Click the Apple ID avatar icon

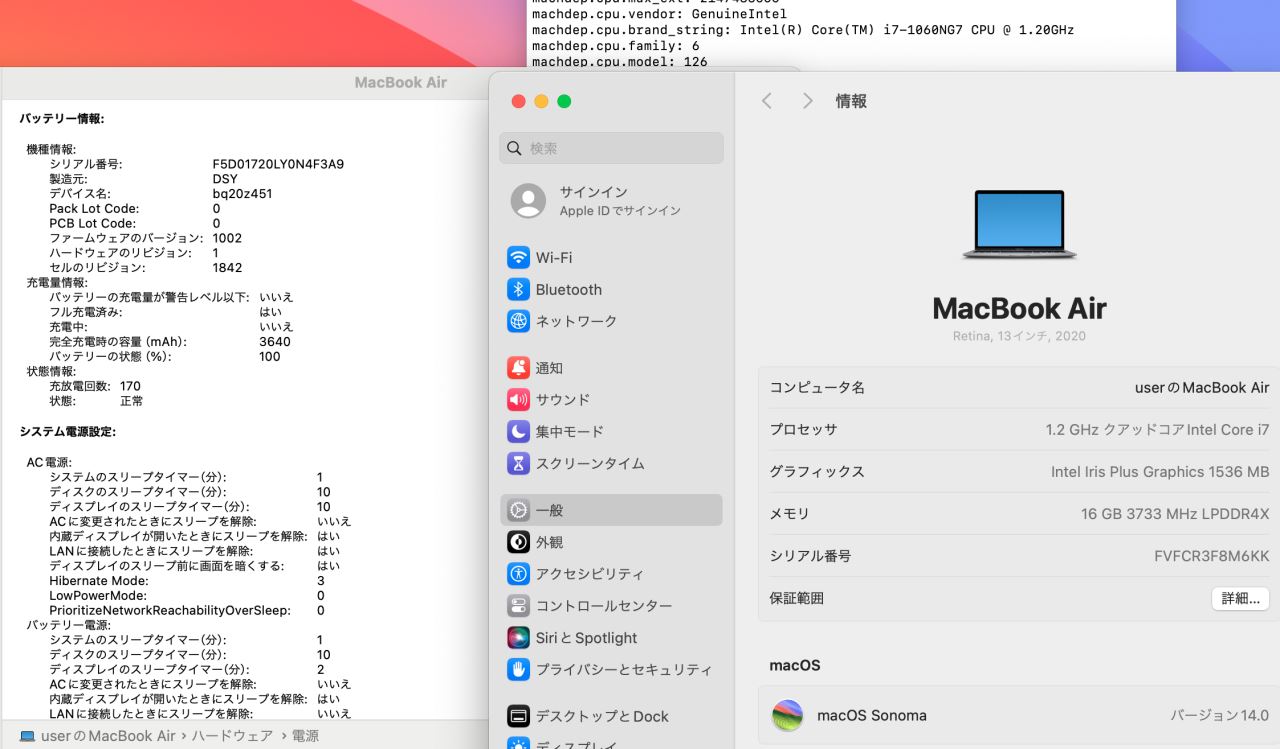coord(528,201)
